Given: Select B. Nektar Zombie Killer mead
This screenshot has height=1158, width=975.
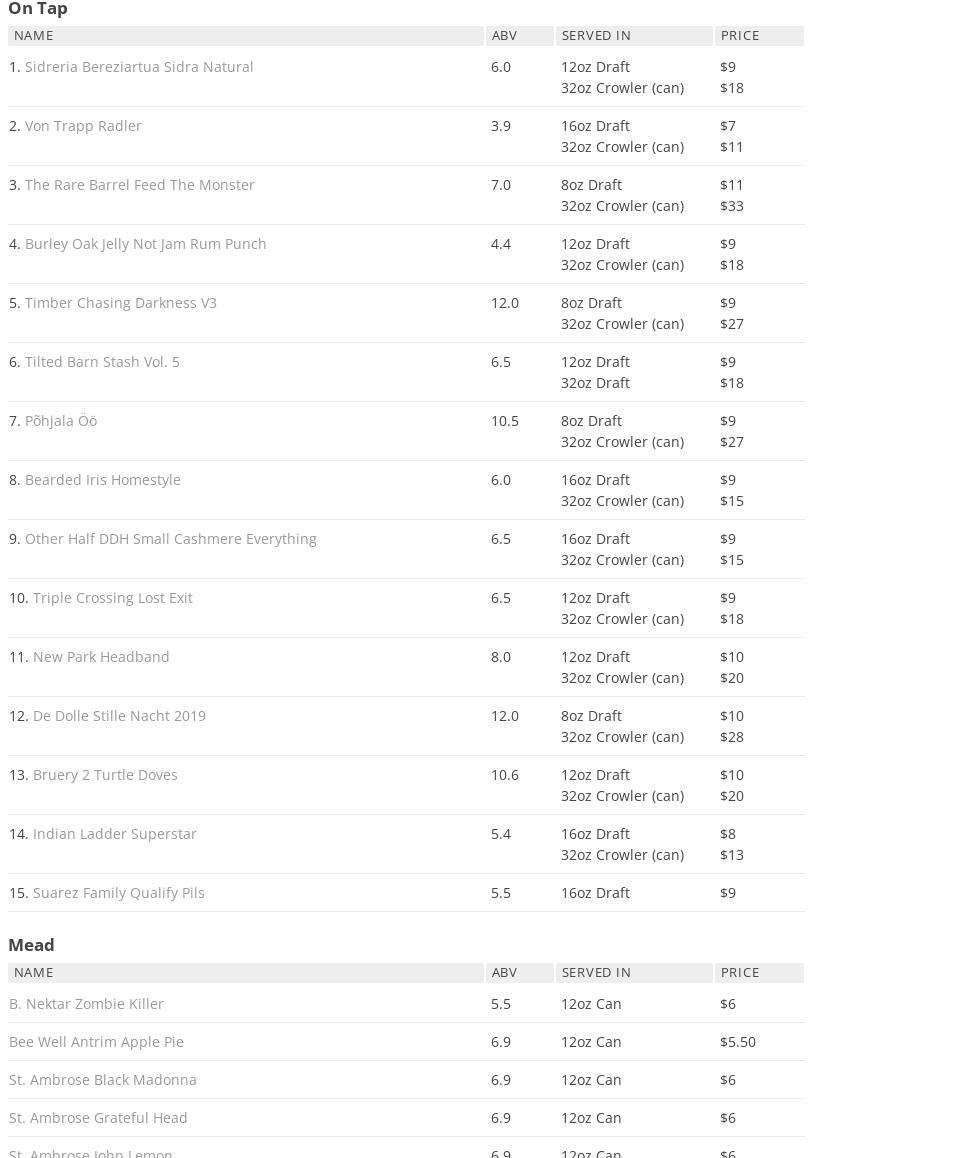Looking at the screenshot, I should coord(86,1004).
